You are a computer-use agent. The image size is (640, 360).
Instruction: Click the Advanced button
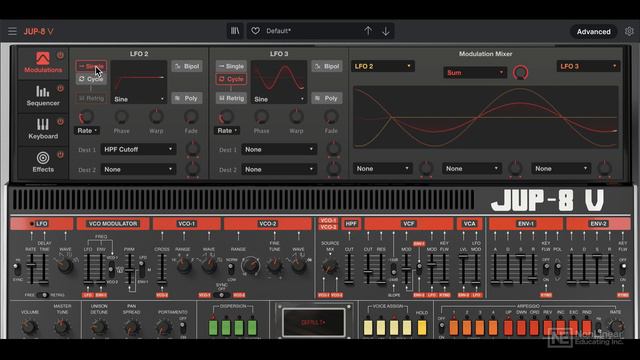pyautogui.click(x=593, y=31)
